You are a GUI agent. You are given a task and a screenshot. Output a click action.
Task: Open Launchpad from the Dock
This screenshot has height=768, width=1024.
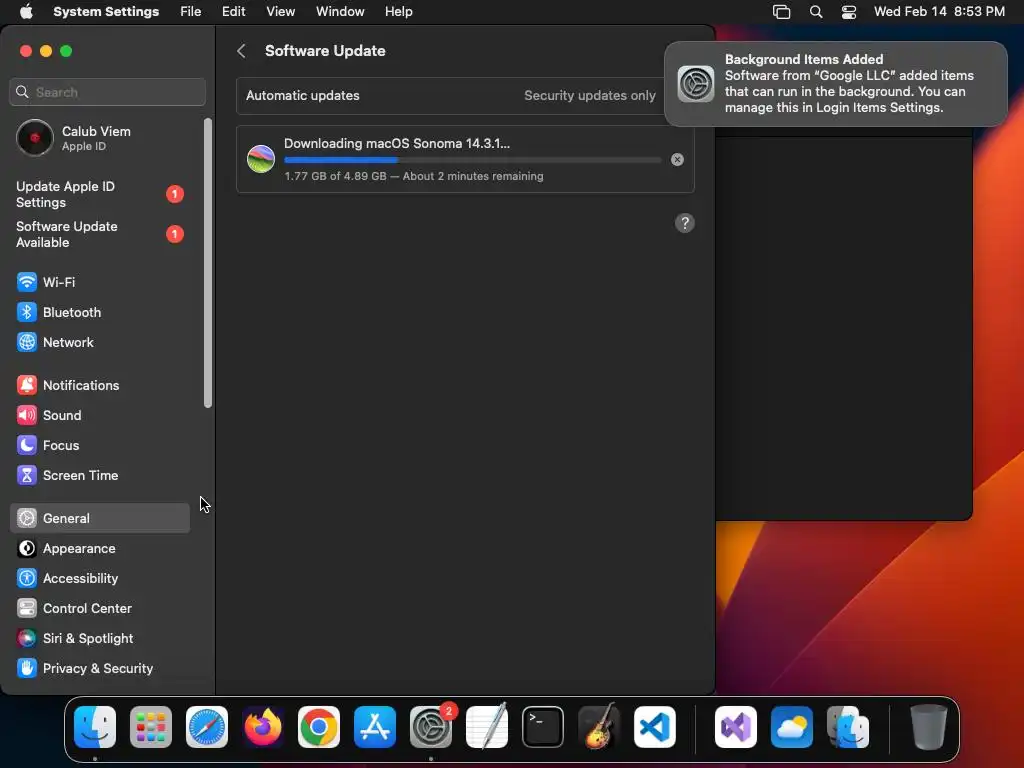(151, 727)
